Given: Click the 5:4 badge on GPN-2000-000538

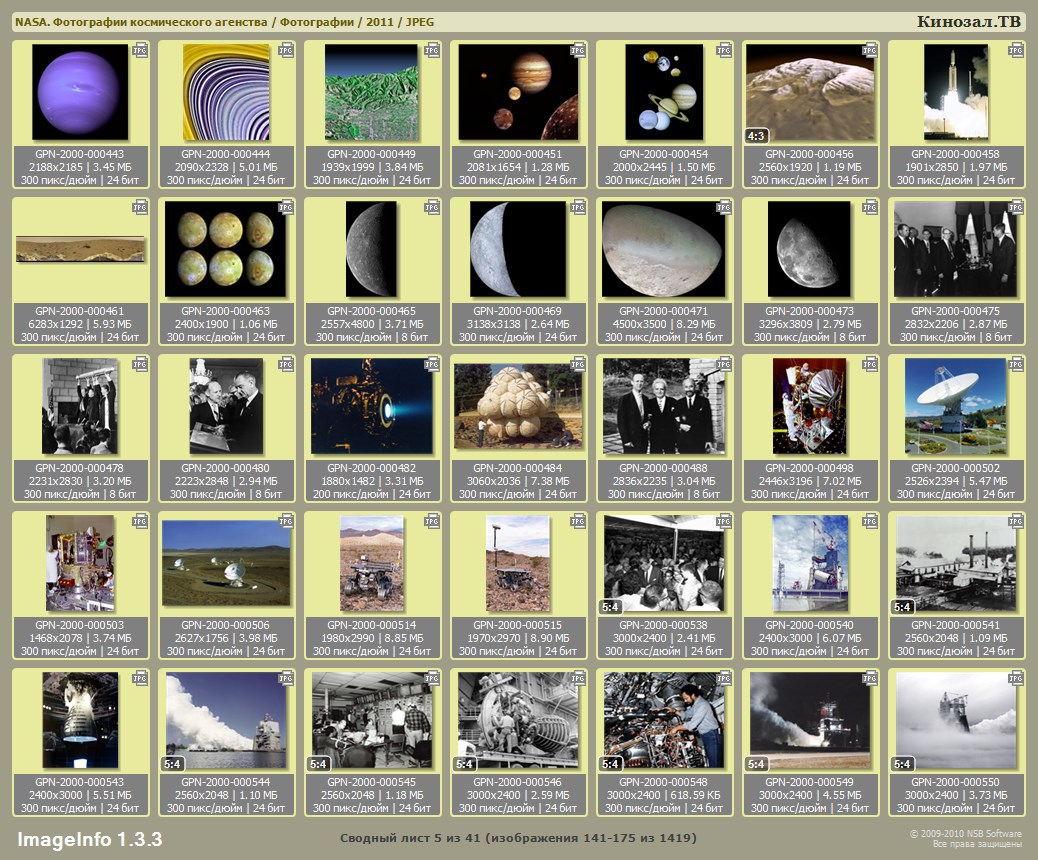Looking at the screenshot, I should [611, 606].
